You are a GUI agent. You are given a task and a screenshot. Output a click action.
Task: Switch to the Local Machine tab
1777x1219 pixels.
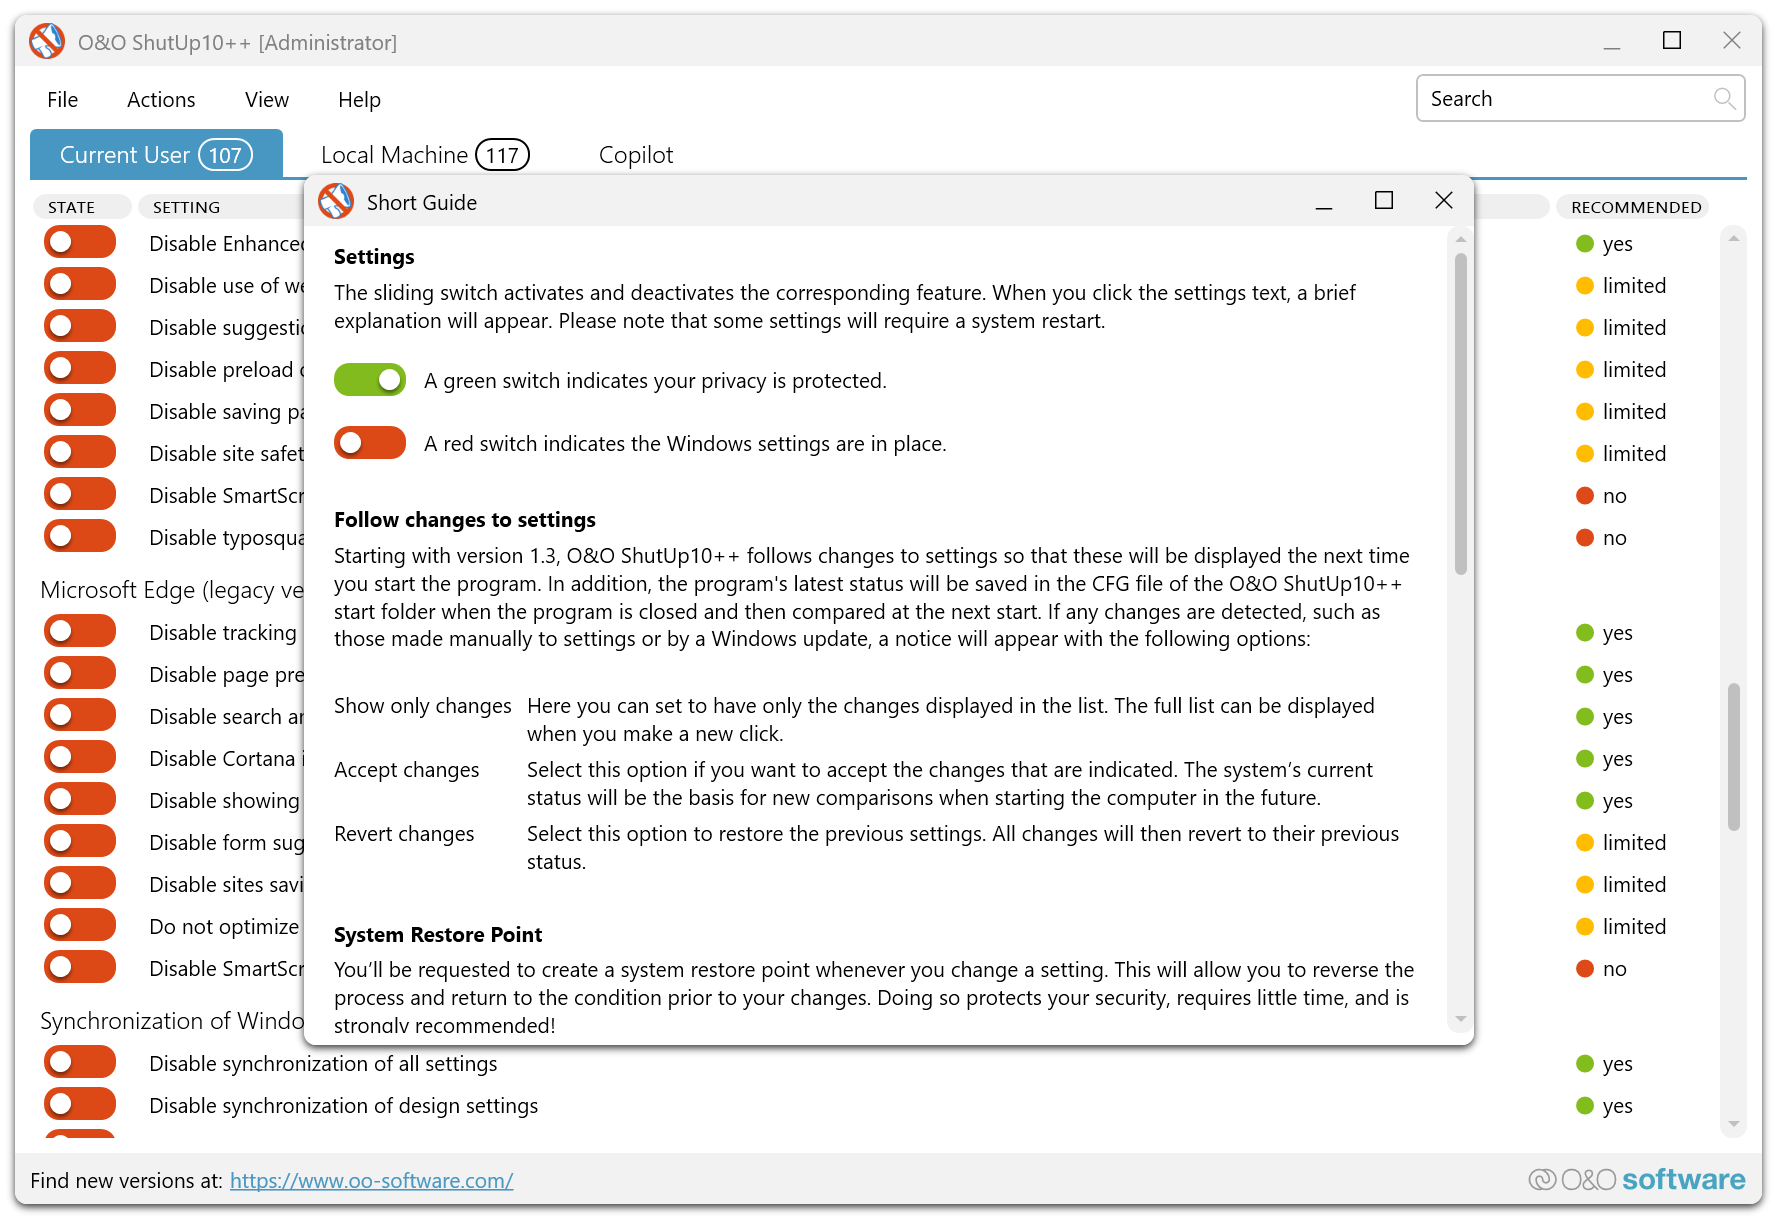(423, 155)
